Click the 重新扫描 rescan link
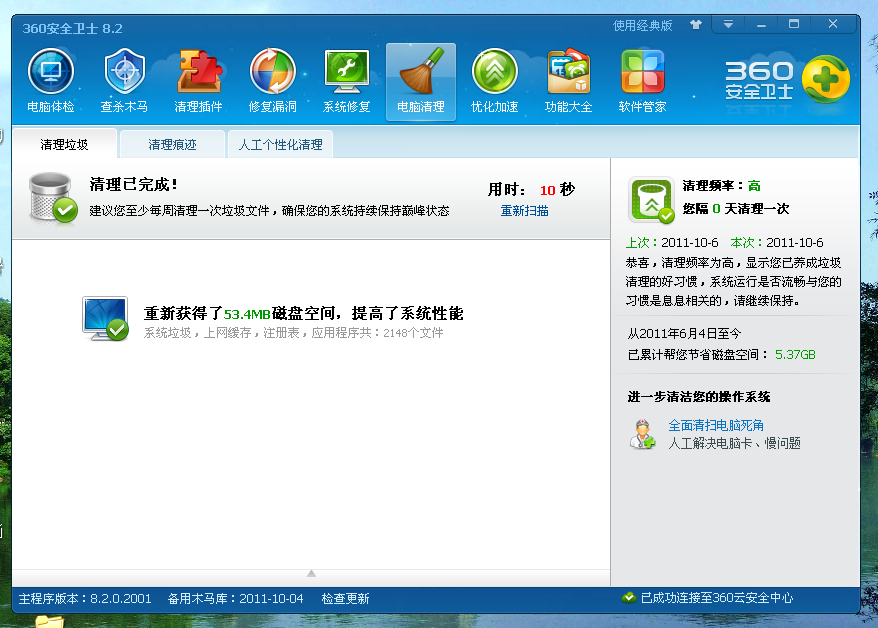Screen dimensions: 878x628 point(524,210)
